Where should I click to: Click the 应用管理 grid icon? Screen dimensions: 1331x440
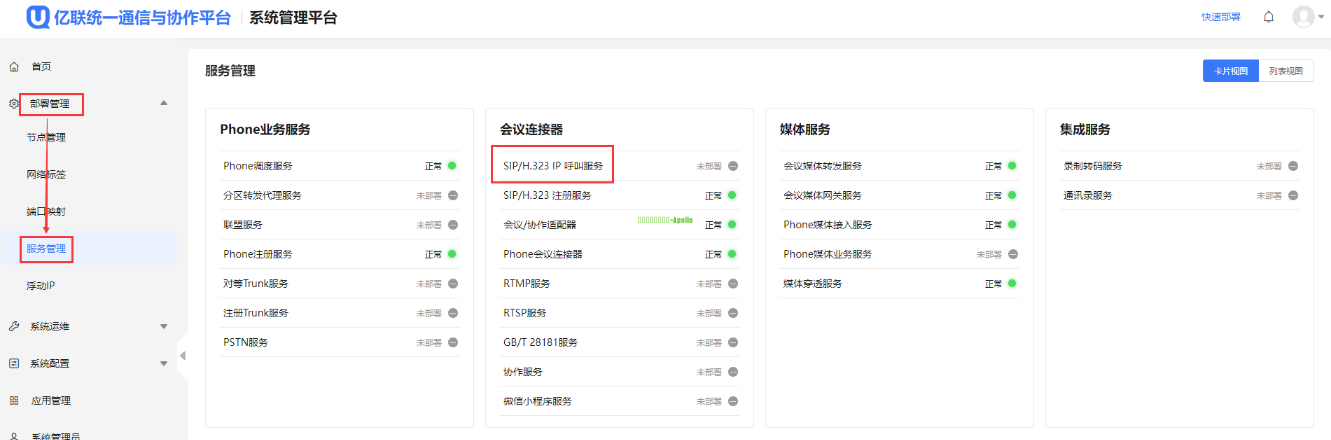point(14,400)
